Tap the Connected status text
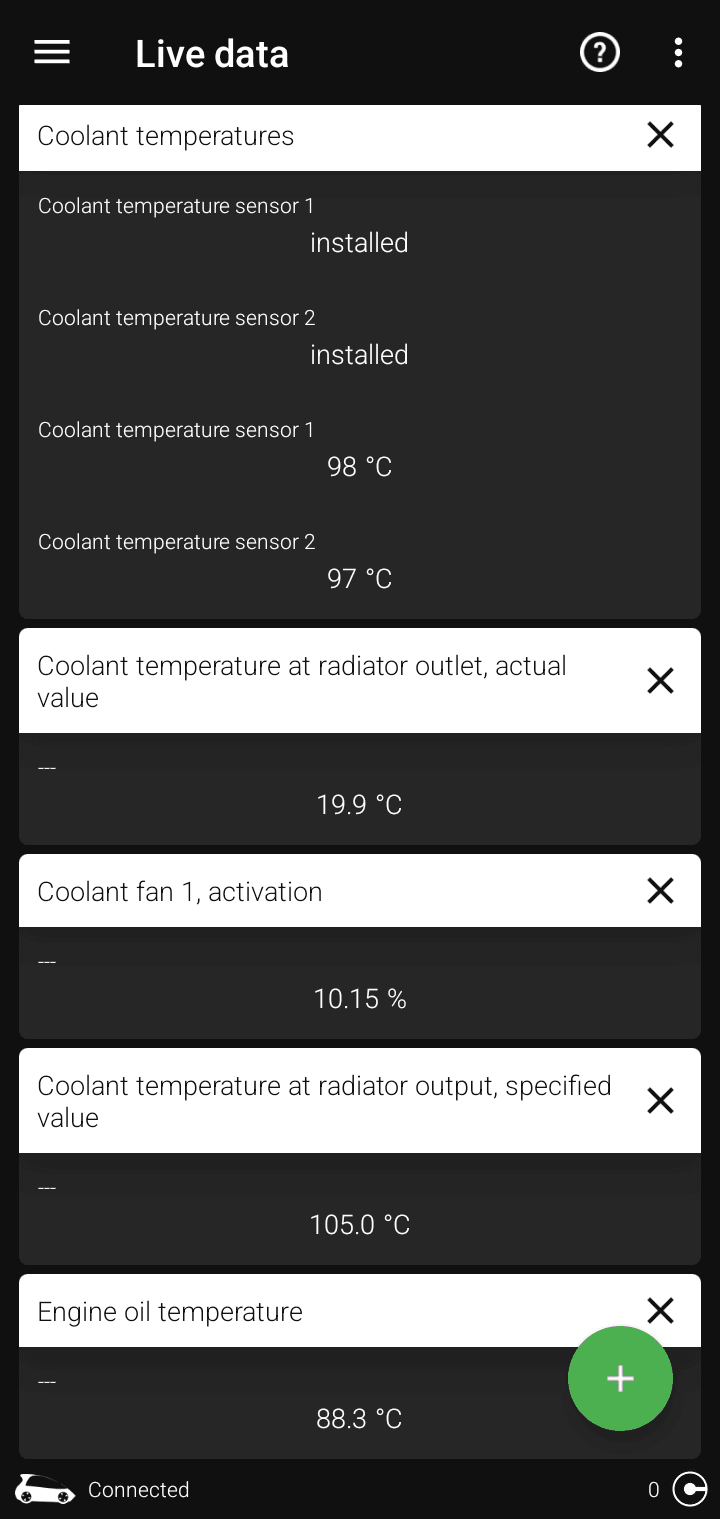This screenshot has width=720, height=1519. [138, 1489]
